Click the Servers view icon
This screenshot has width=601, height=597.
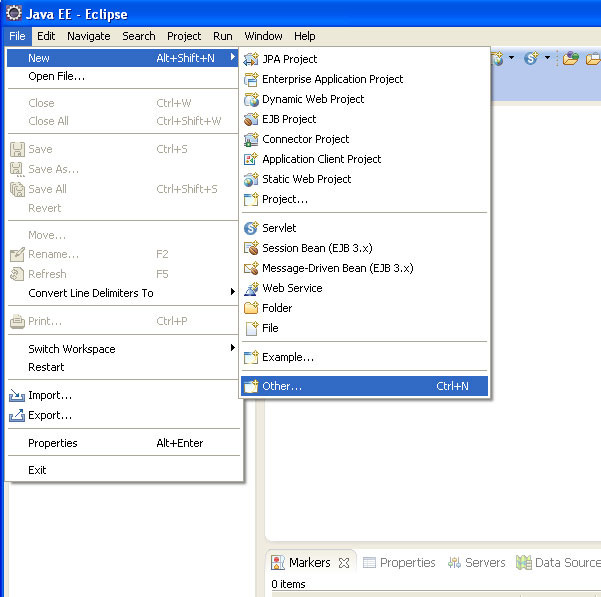point(454,563)
